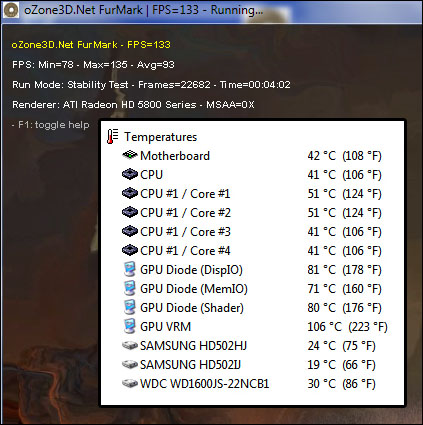Select the CPU #1 / Core #1 row
The image size is (423, 425).
point(252,194)
